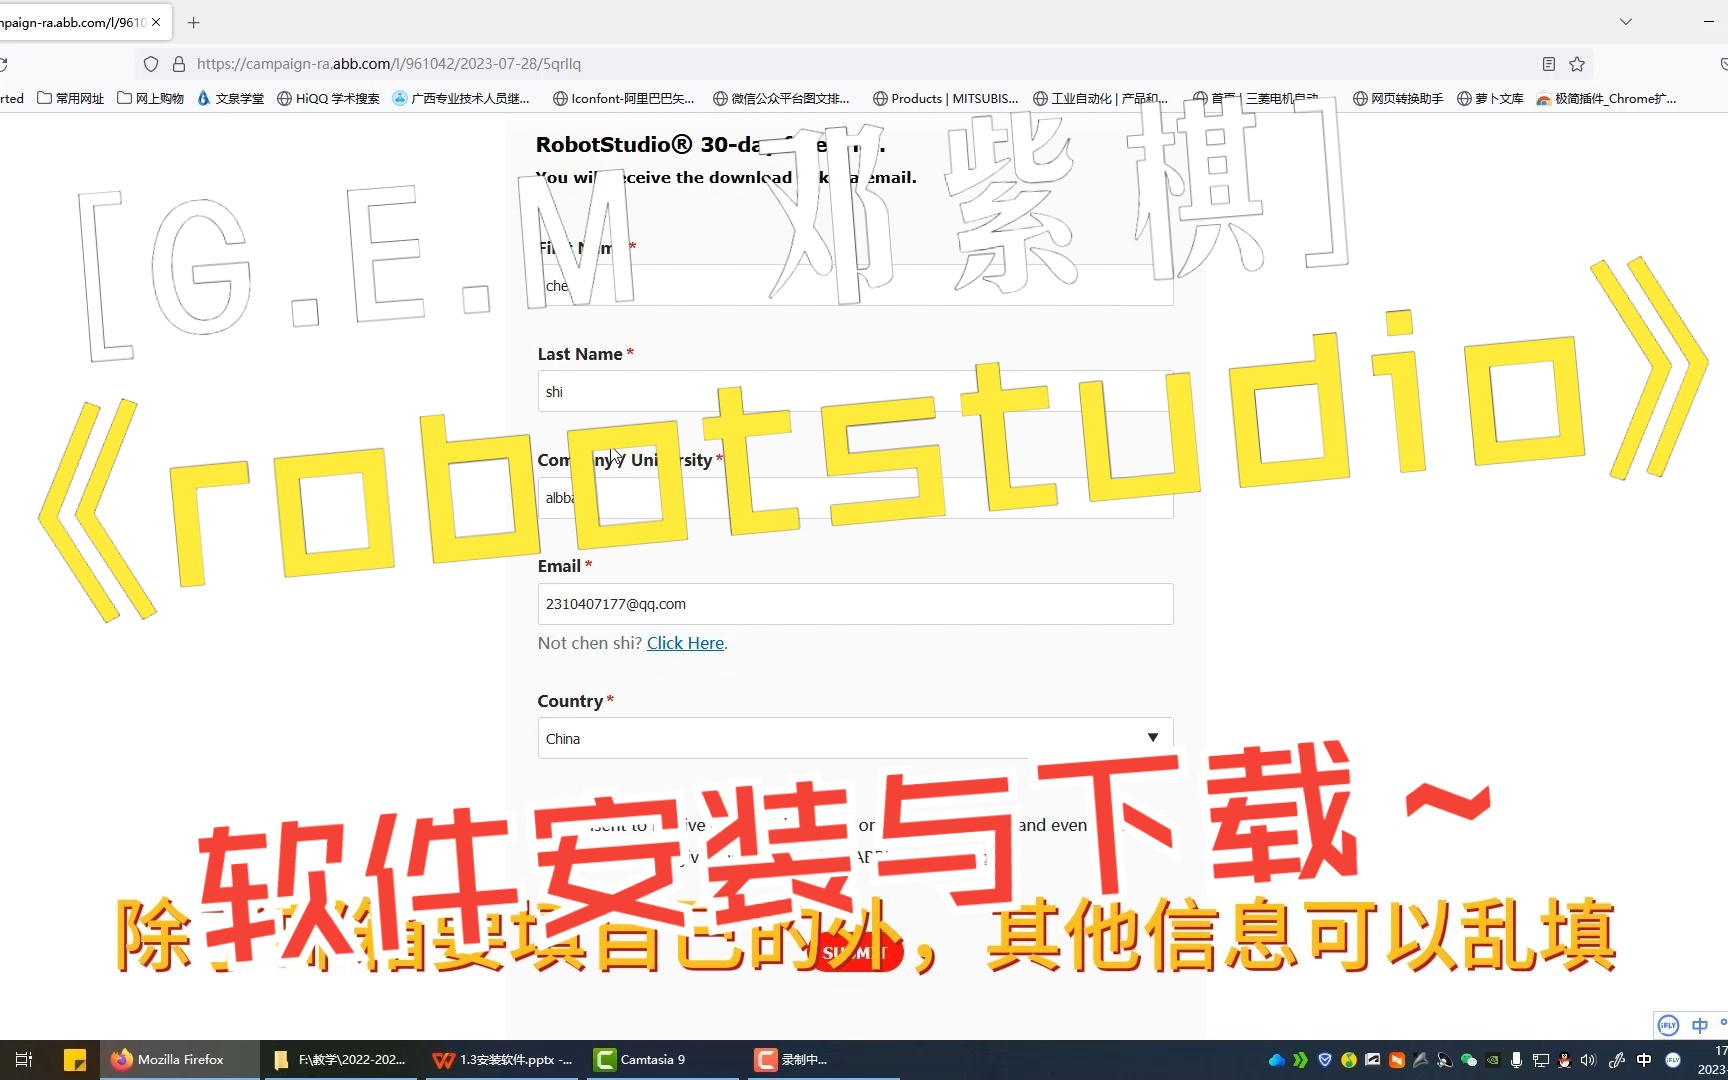Click the speaker device tray icon
The height and width of the screenshot is (1080, 1728).
(x=1445, y=1060)
